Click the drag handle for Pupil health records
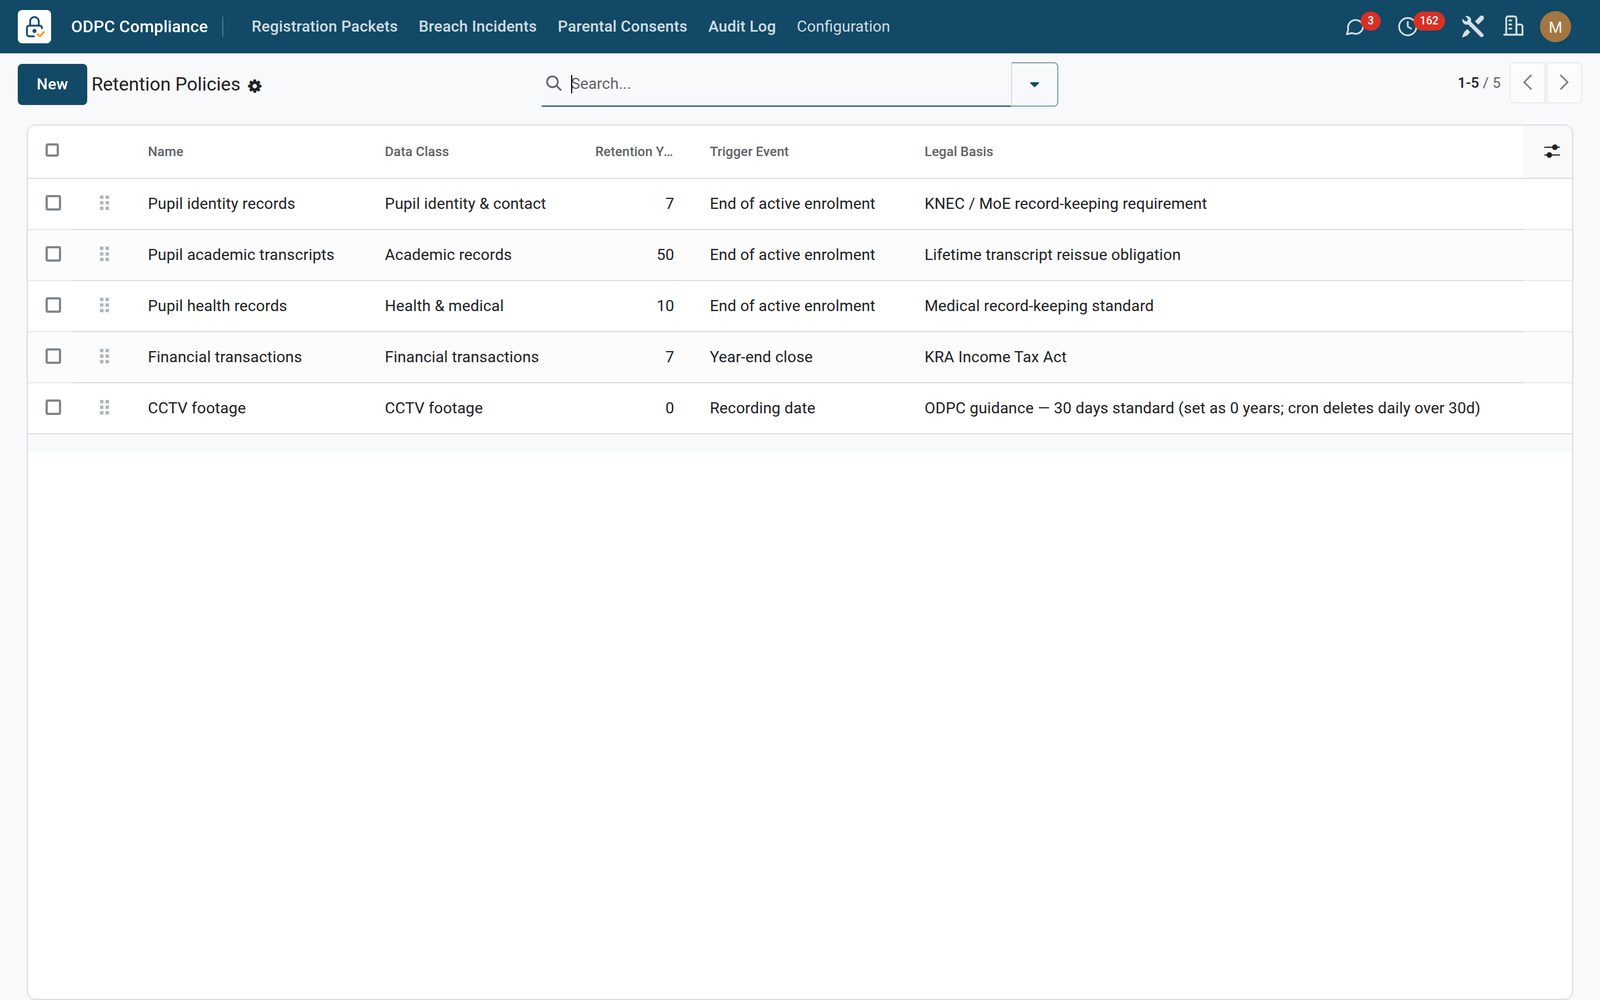 click(104, 305)
